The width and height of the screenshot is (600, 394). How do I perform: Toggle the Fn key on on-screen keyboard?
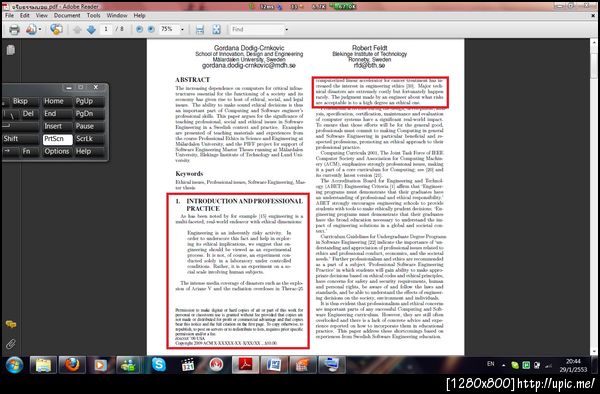[x=26, y=151]
